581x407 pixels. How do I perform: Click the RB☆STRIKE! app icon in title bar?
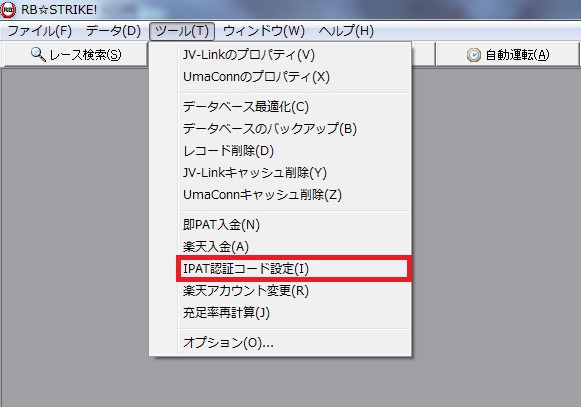tap(8, 10)
